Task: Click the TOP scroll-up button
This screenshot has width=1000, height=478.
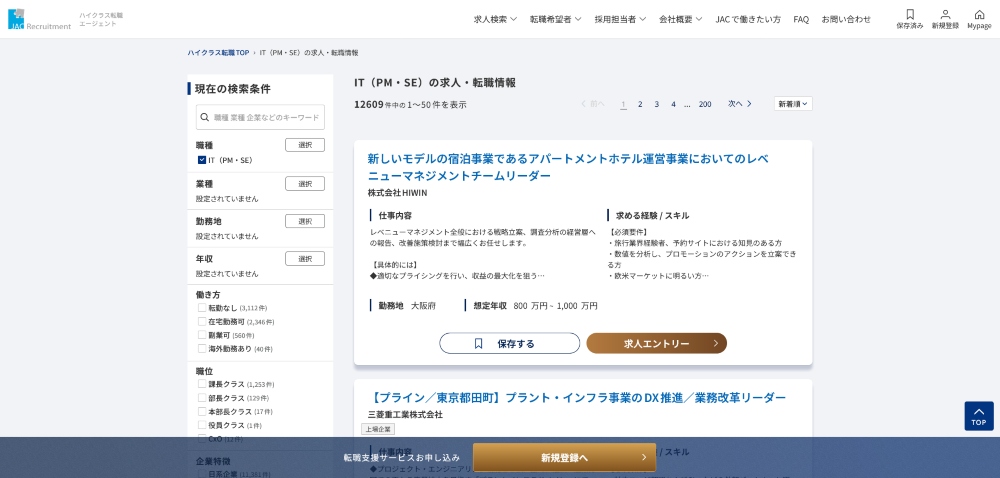Action: [x=979, y=416]
